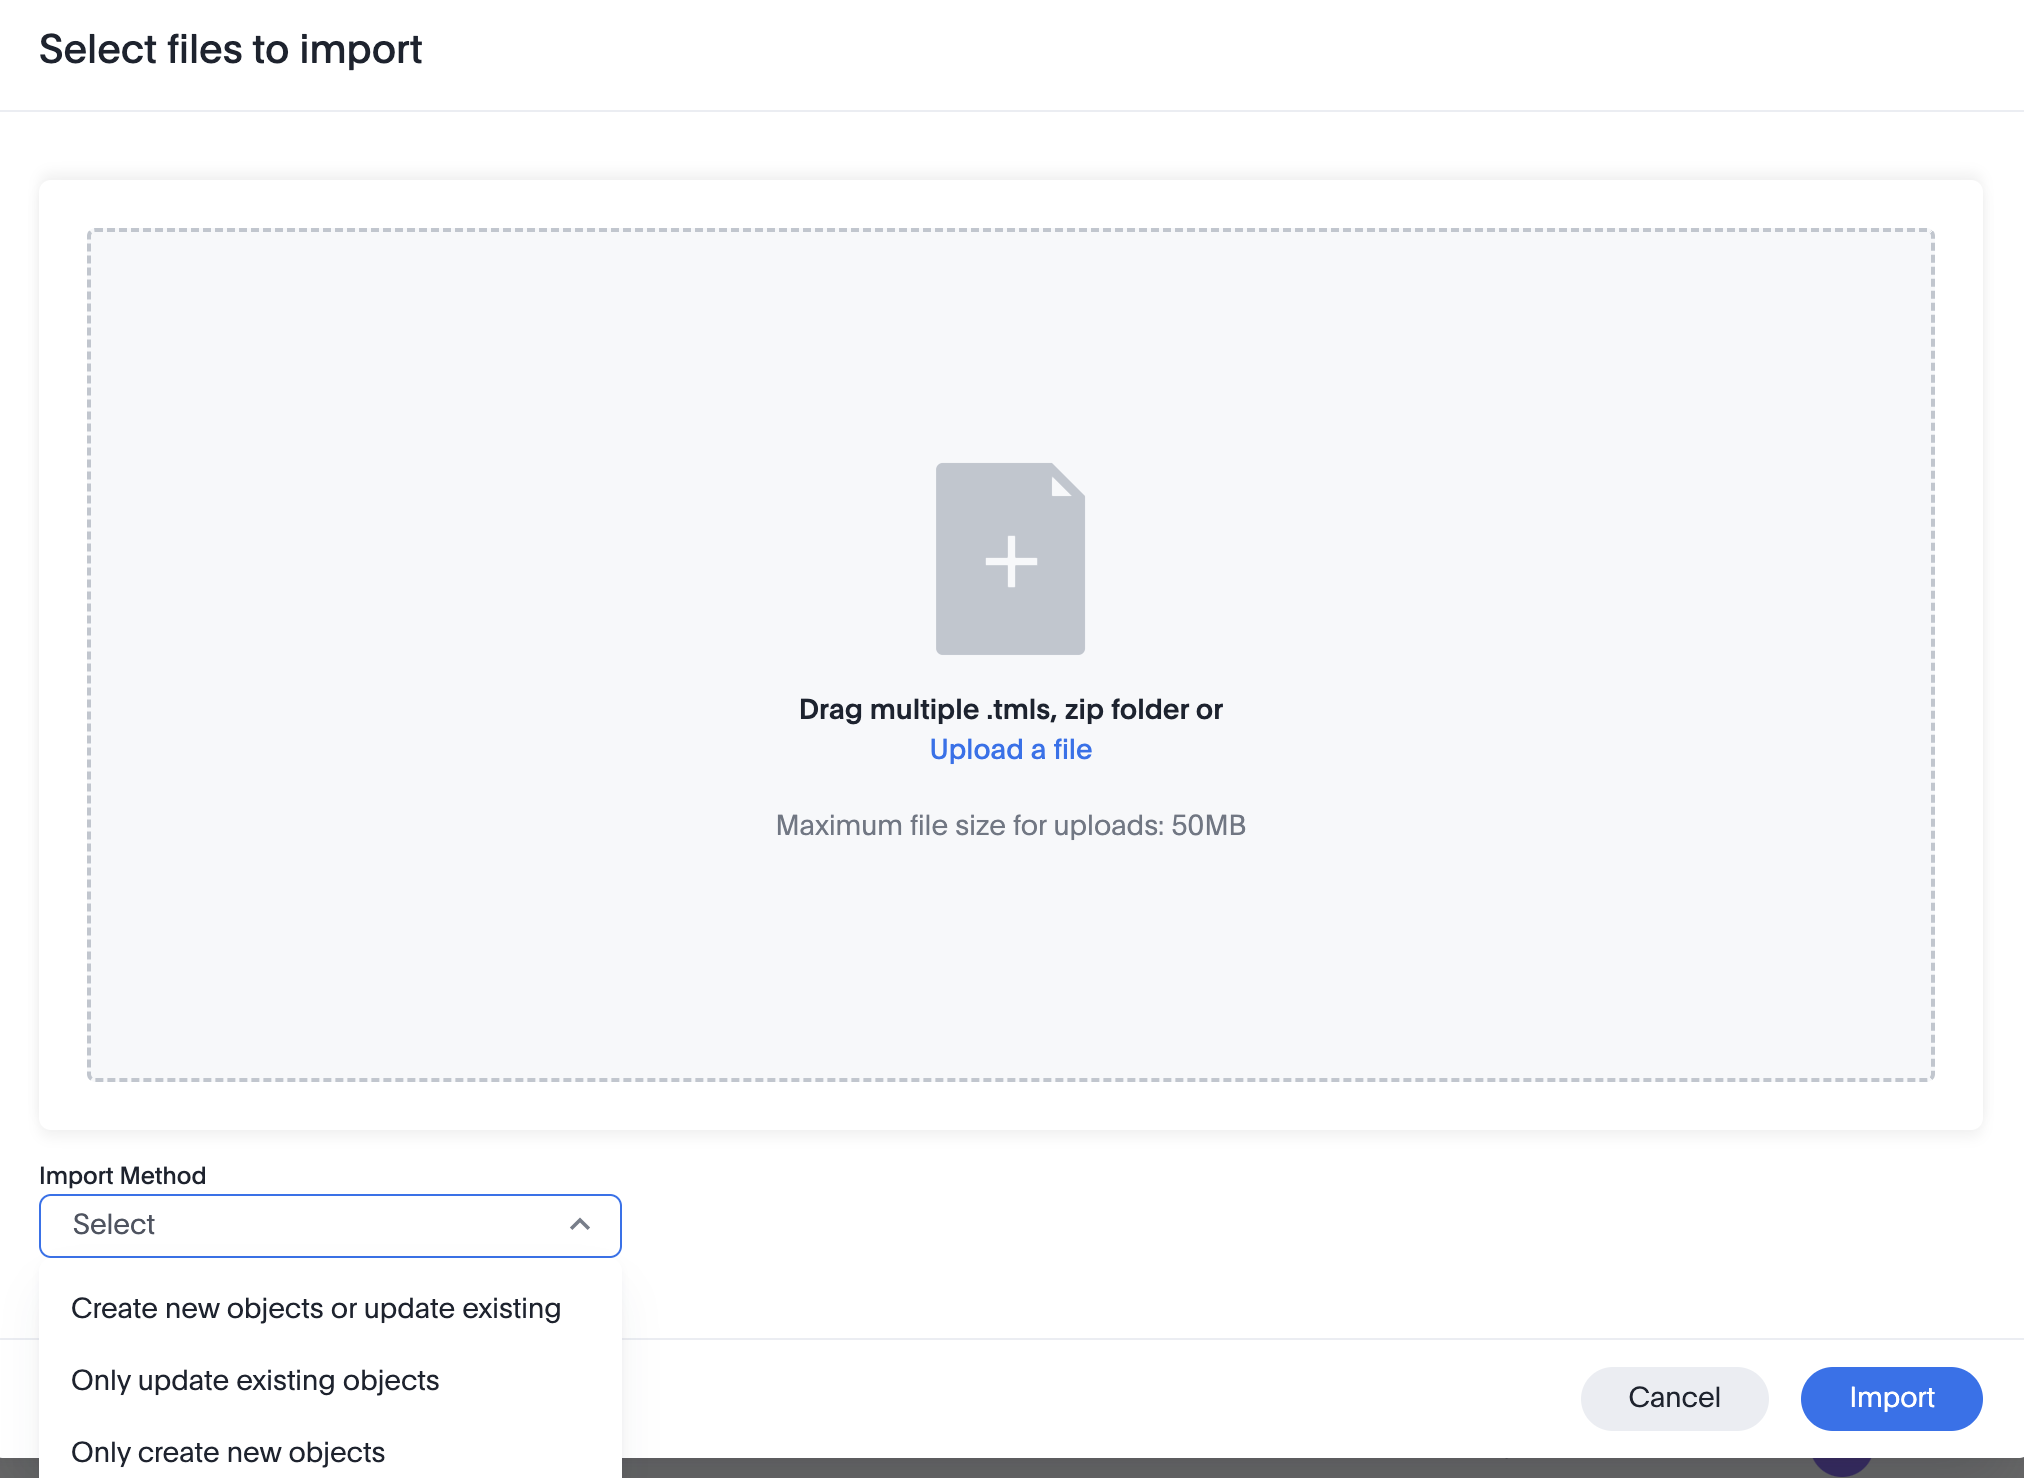Click the chevron on the Select field
The image size is (2024, 1478).
pos(579,1225)
